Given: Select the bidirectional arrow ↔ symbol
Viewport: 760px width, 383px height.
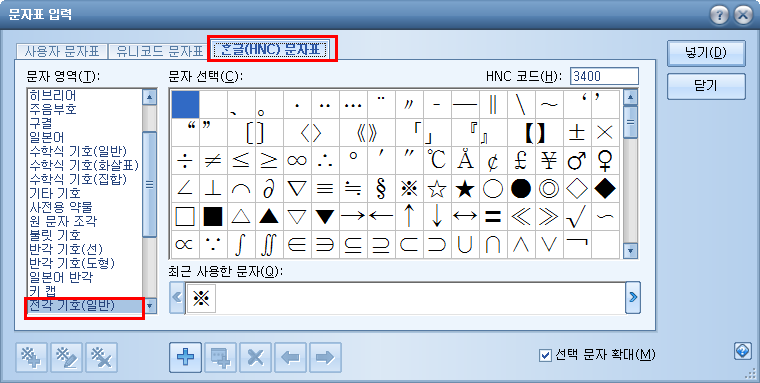Looking at the screenshot, I should click(x=465, y=217).
